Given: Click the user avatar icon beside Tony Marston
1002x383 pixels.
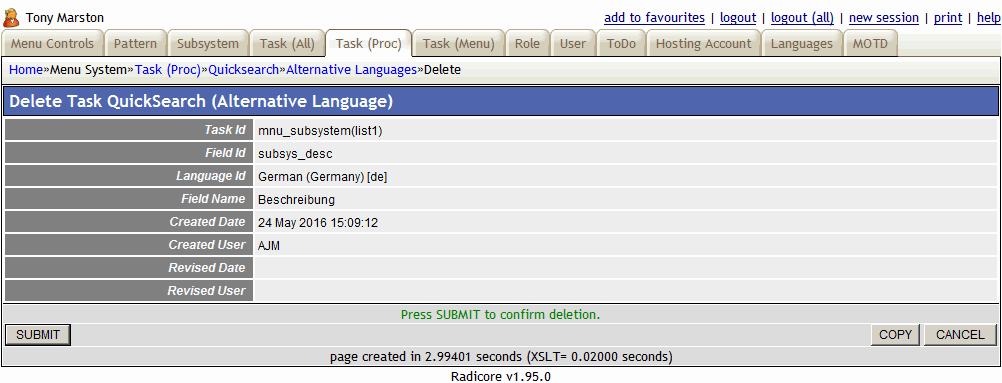Looking at the screenshot, I should (x=12, y=17).
